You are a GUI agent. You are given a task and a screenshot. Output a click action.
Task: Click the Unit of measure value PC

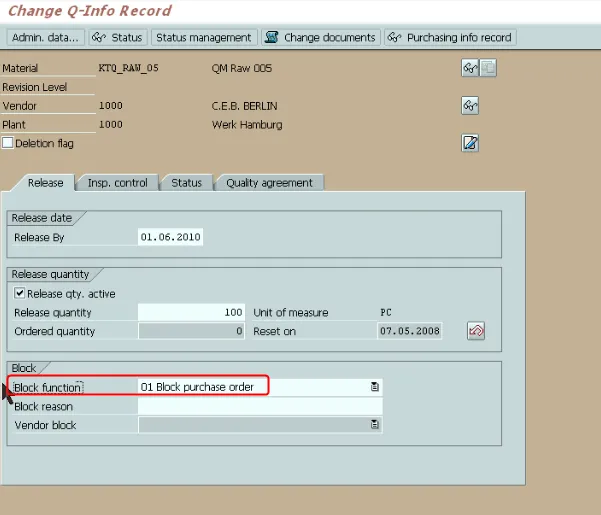386,312
